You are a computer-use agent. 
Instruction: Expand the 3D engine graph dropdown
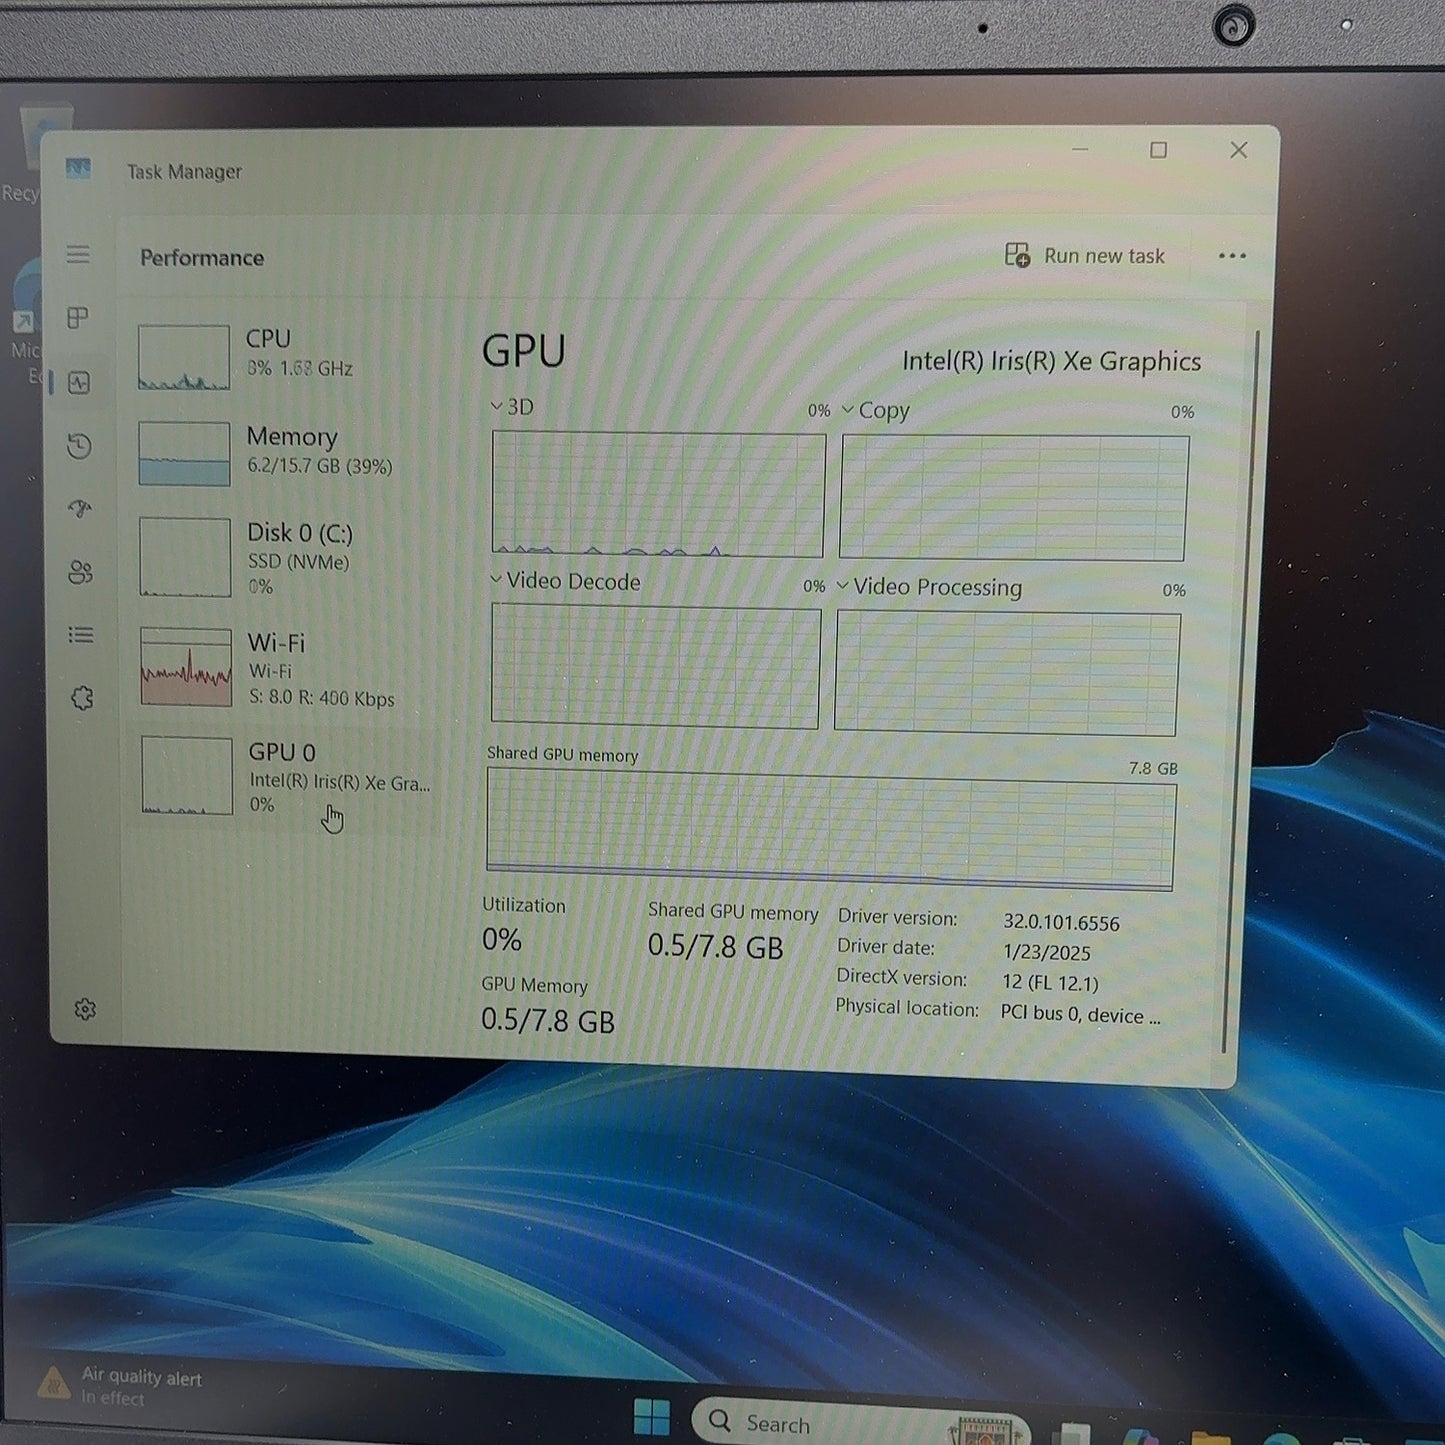(x=511, y=406)
